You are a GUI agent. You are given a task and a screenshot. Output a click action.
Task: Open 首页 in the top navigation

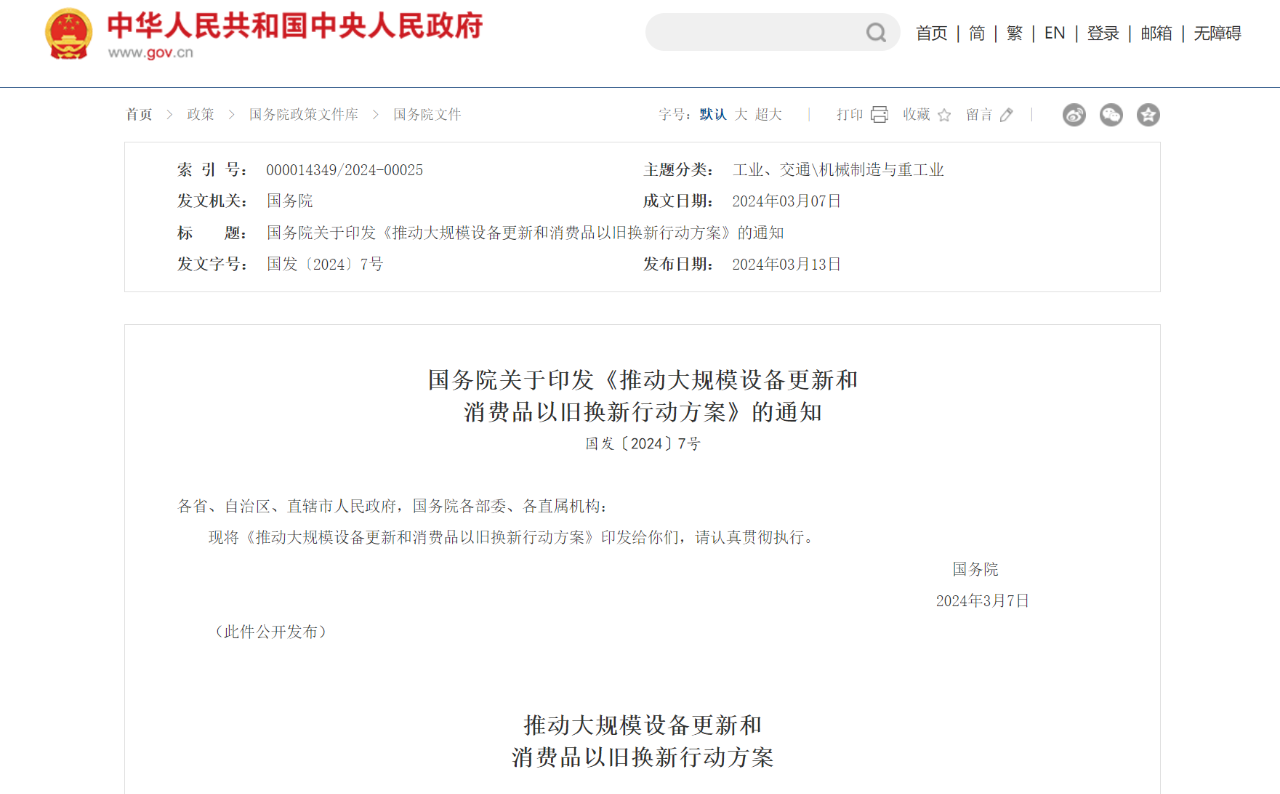point(931,33)
